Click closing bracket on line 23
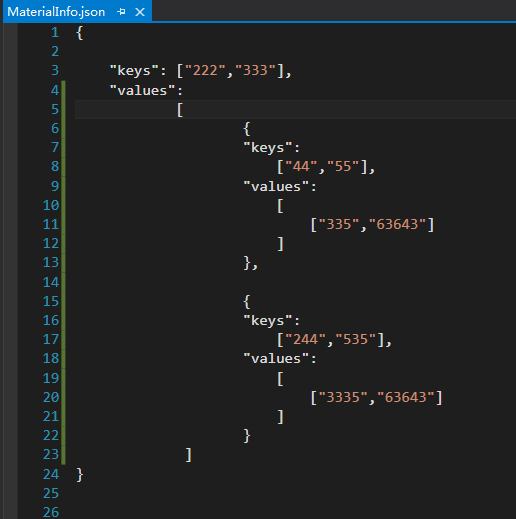 (x=189, y=455)
